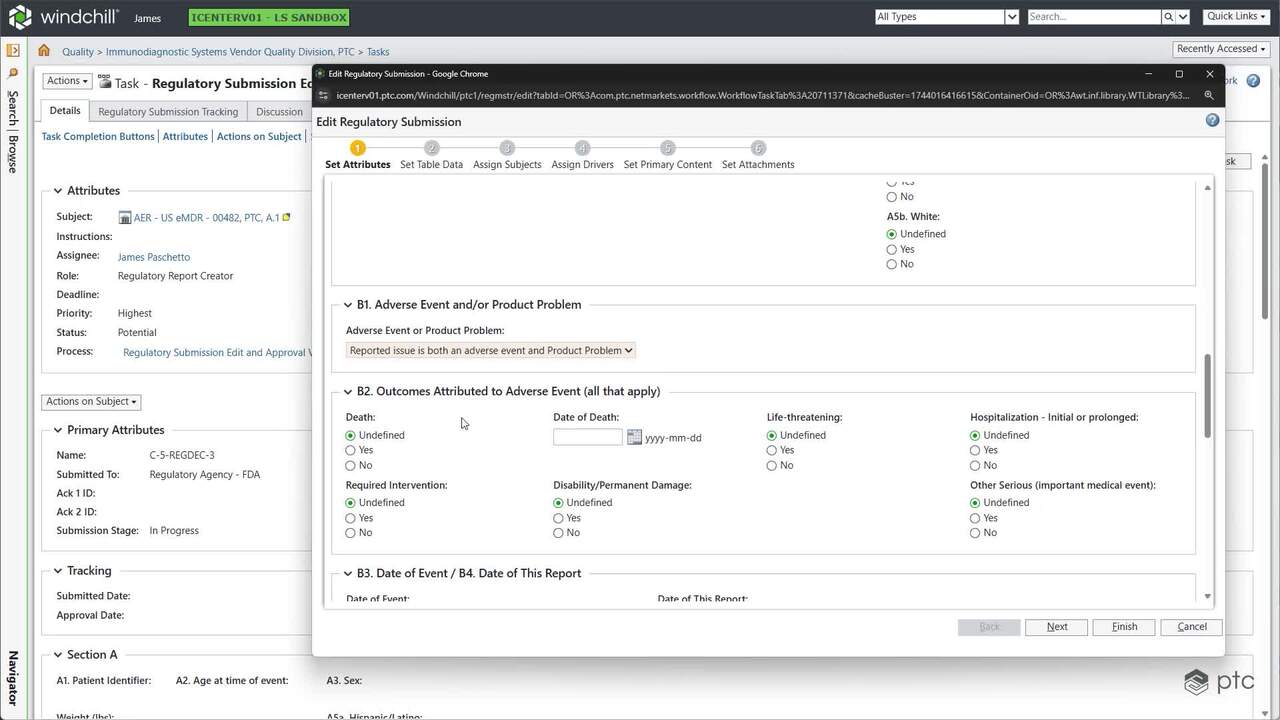Image resolution: width=1280 pixels, height=720 pixels.
Task: Click the Home icon in breadcrumb bar
Action: pyautogui.click(x=44, y=51)
